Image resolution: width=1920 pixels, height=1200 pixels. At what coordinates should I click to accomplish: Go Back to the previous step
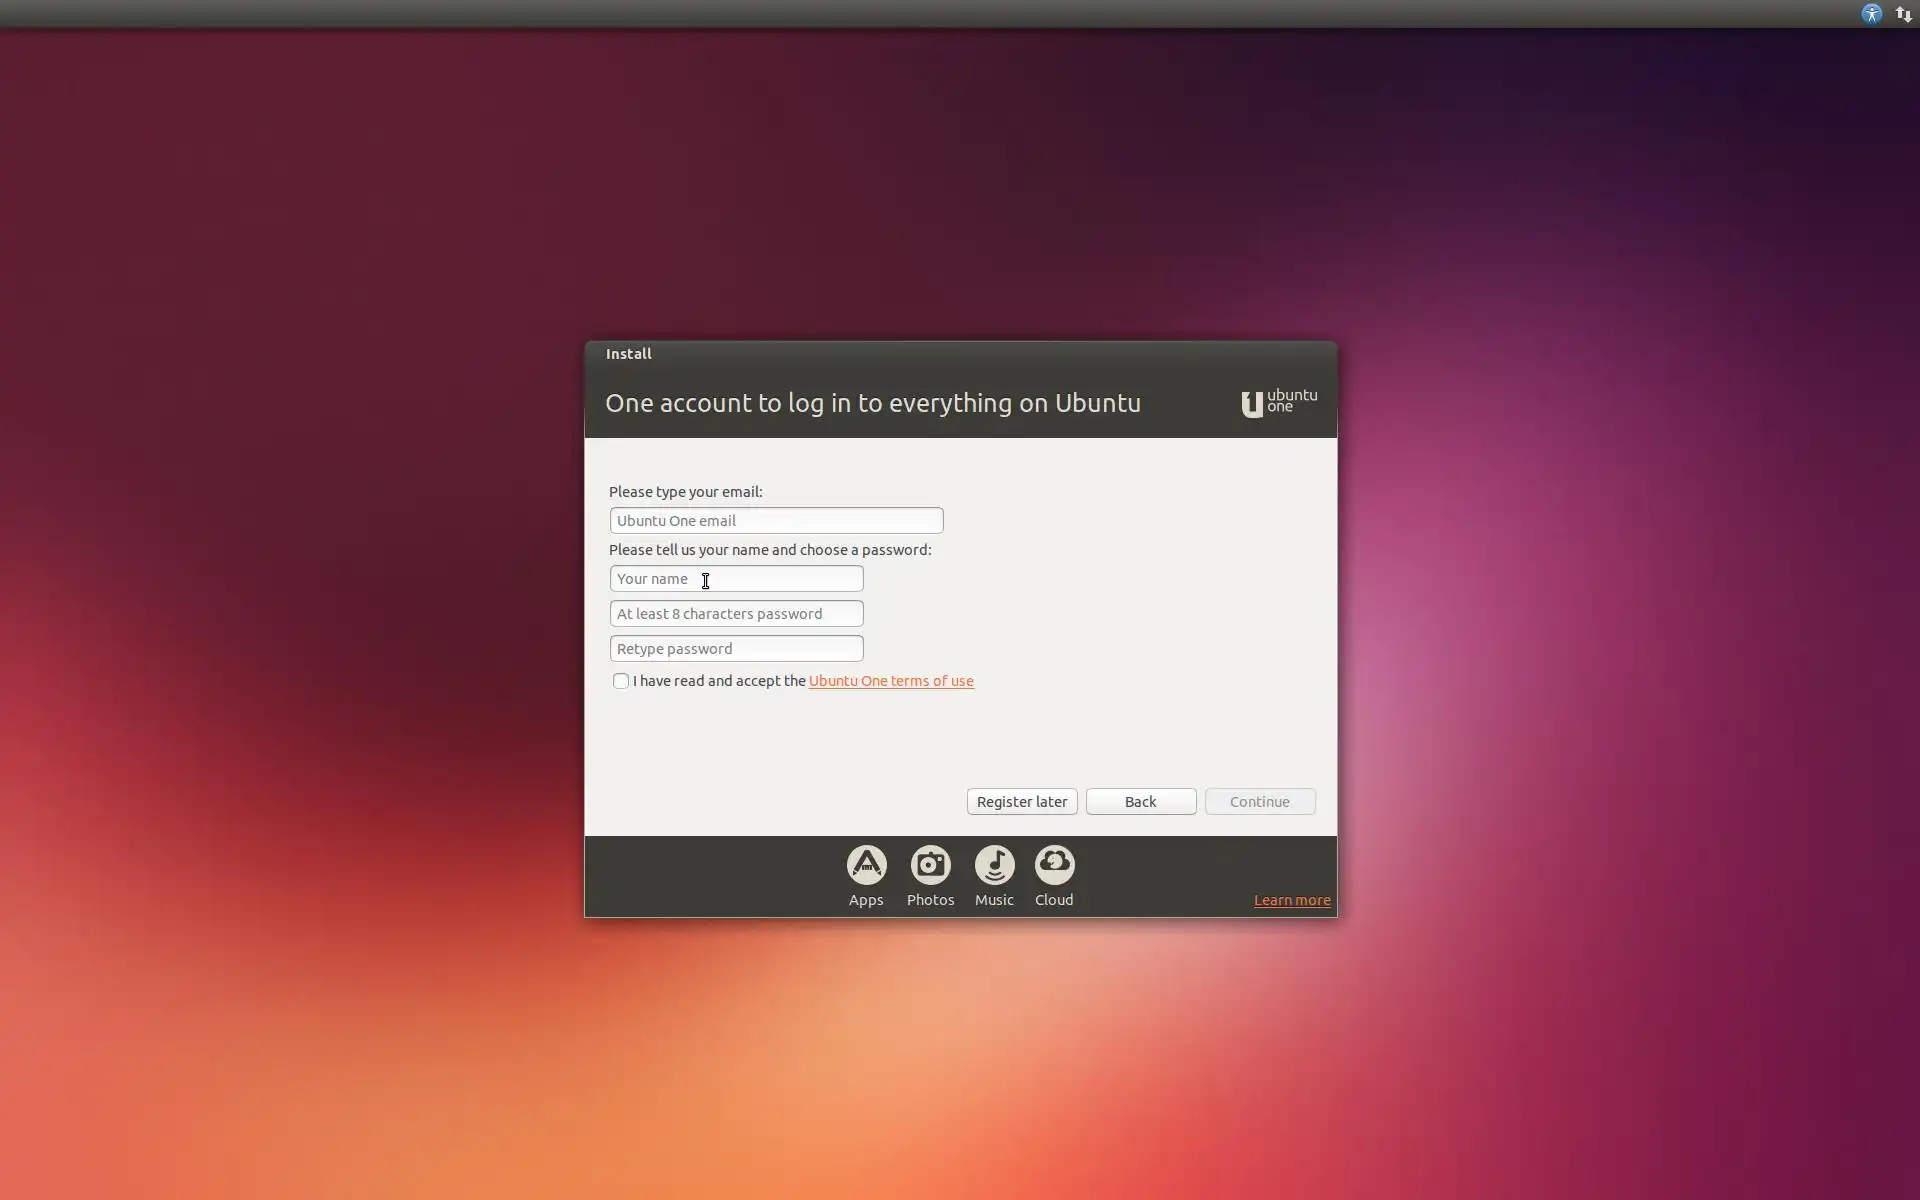[x=1140, y=802]
